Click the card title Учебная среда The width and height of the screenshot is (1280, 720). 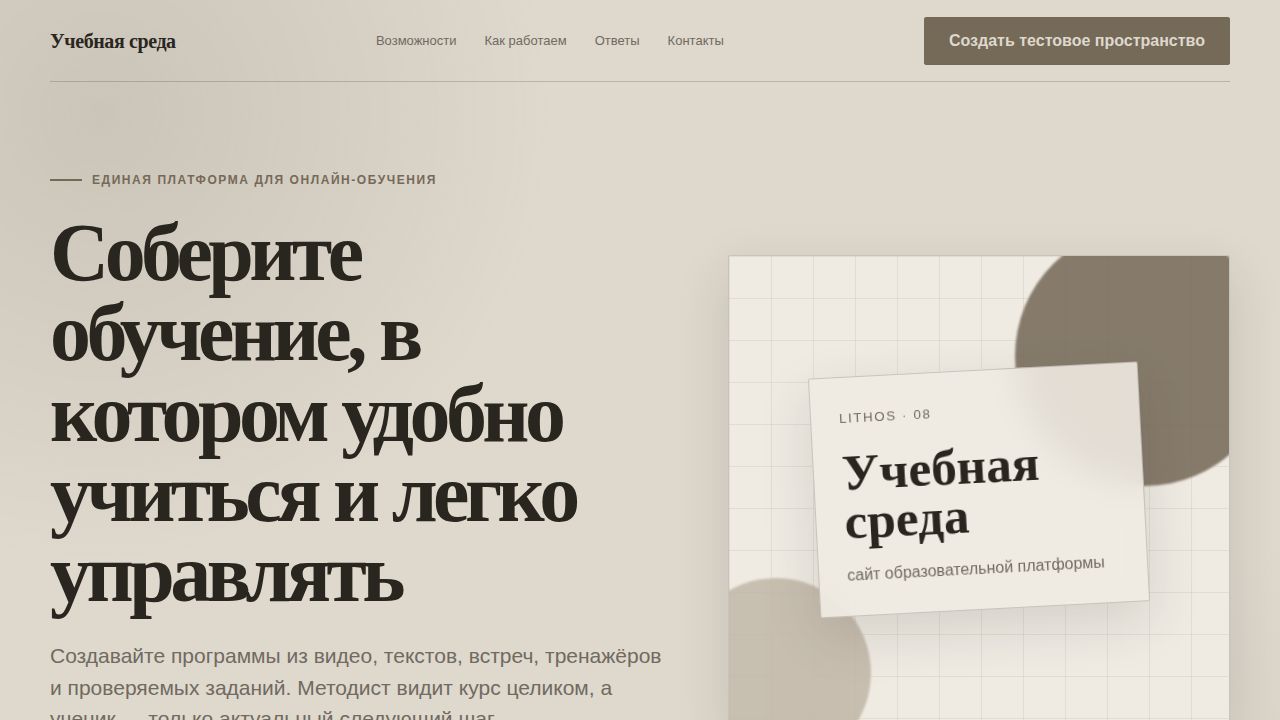pyautogui.click(x=941, y=495)
